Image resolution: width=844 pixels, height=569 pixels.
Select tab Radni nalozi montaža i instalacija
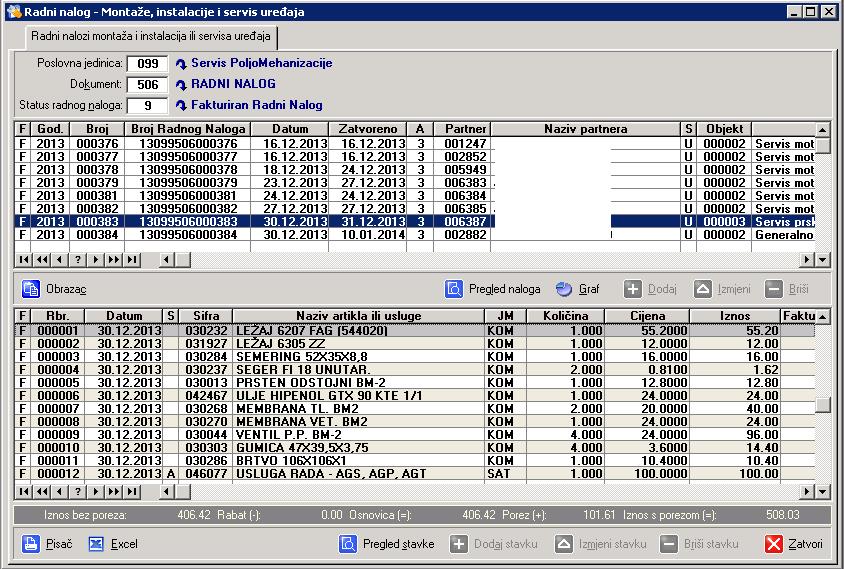pyautogui.click(x=151, y=37)
